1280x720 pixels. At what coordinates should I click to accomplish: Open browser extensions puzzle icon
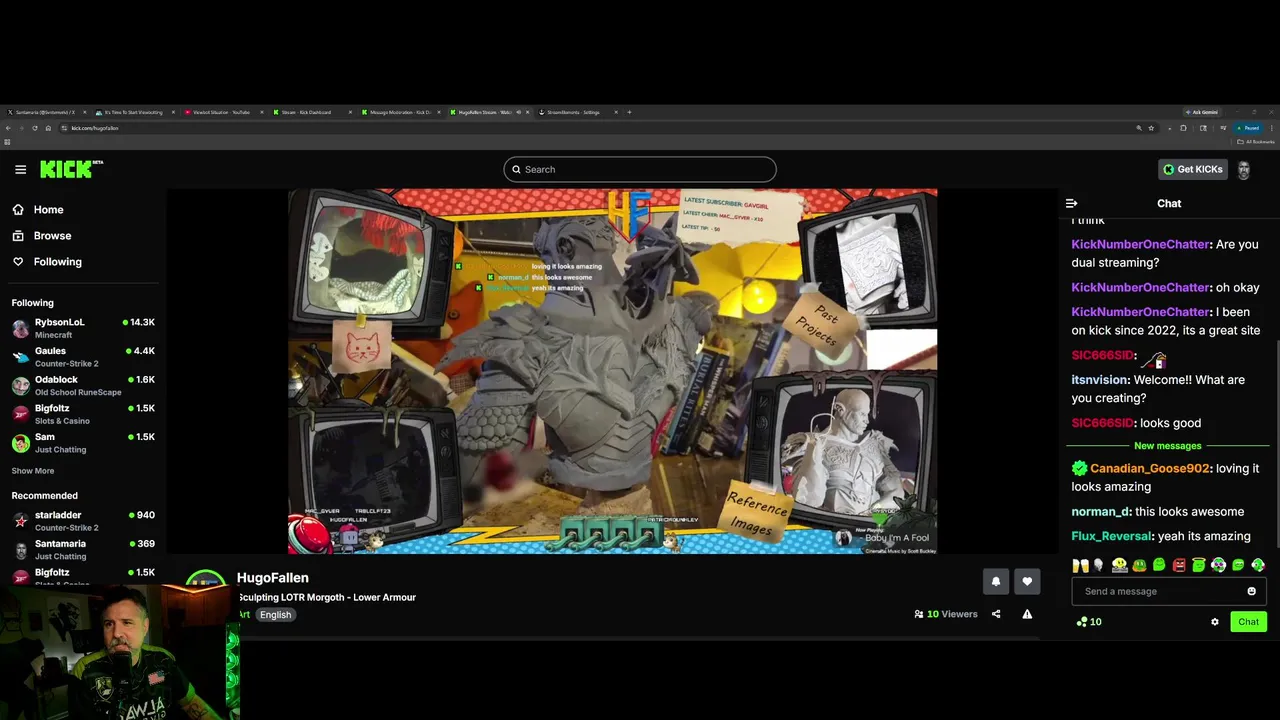pyautogui.click(x=1183, y=128)
